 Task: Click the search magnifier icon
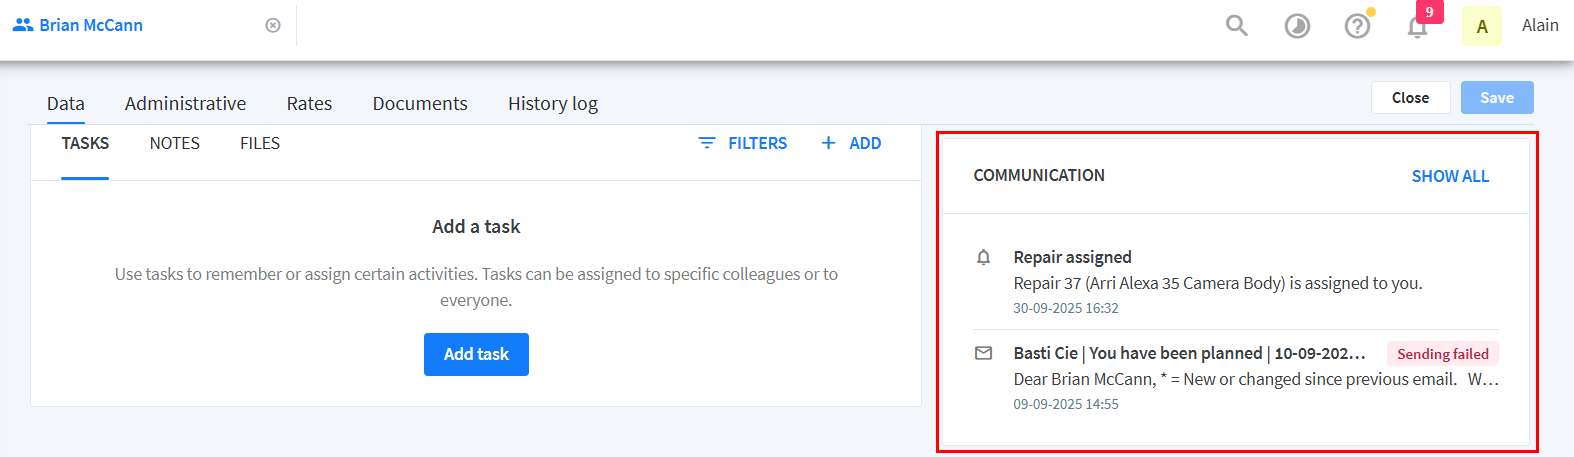click(x=1237, y=26)
